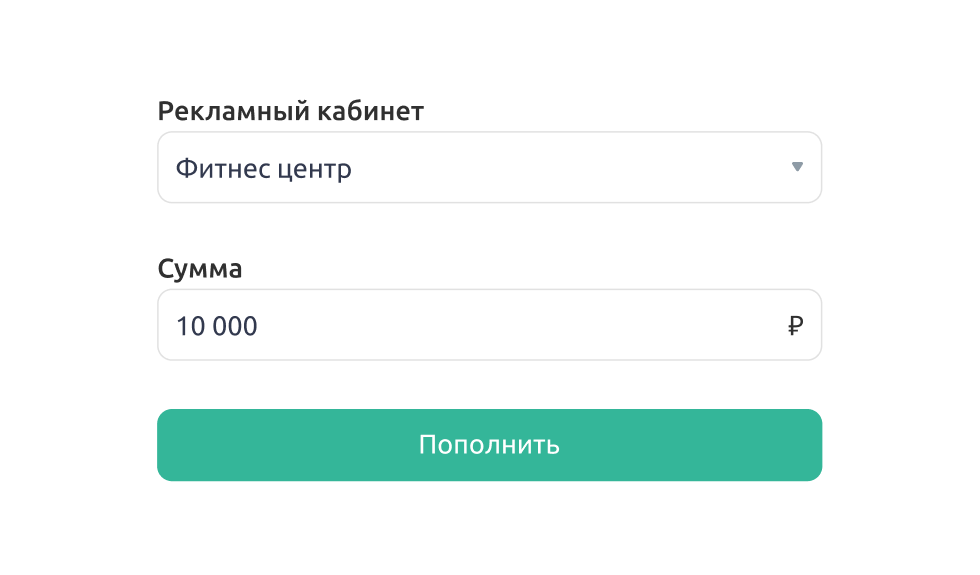This screenshot has height=575, width=980.
Task: Place cursor after 10 000 in amount field
Action: [x=260, y=326]
